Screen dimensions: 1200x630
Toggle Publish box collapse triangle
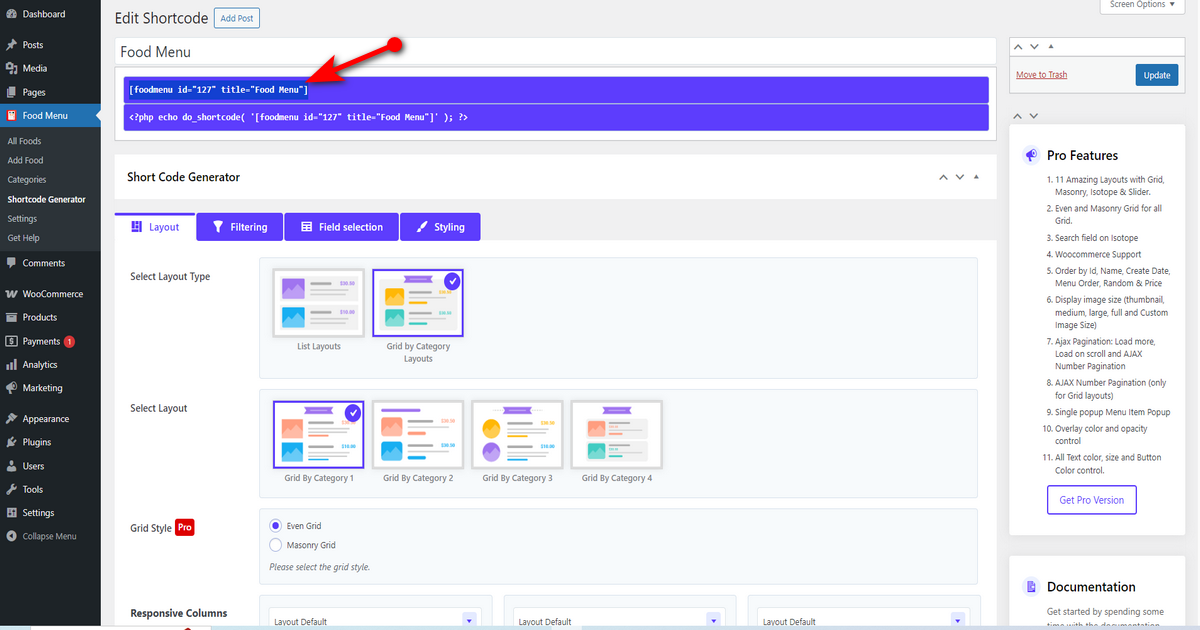coord(1051,46)
